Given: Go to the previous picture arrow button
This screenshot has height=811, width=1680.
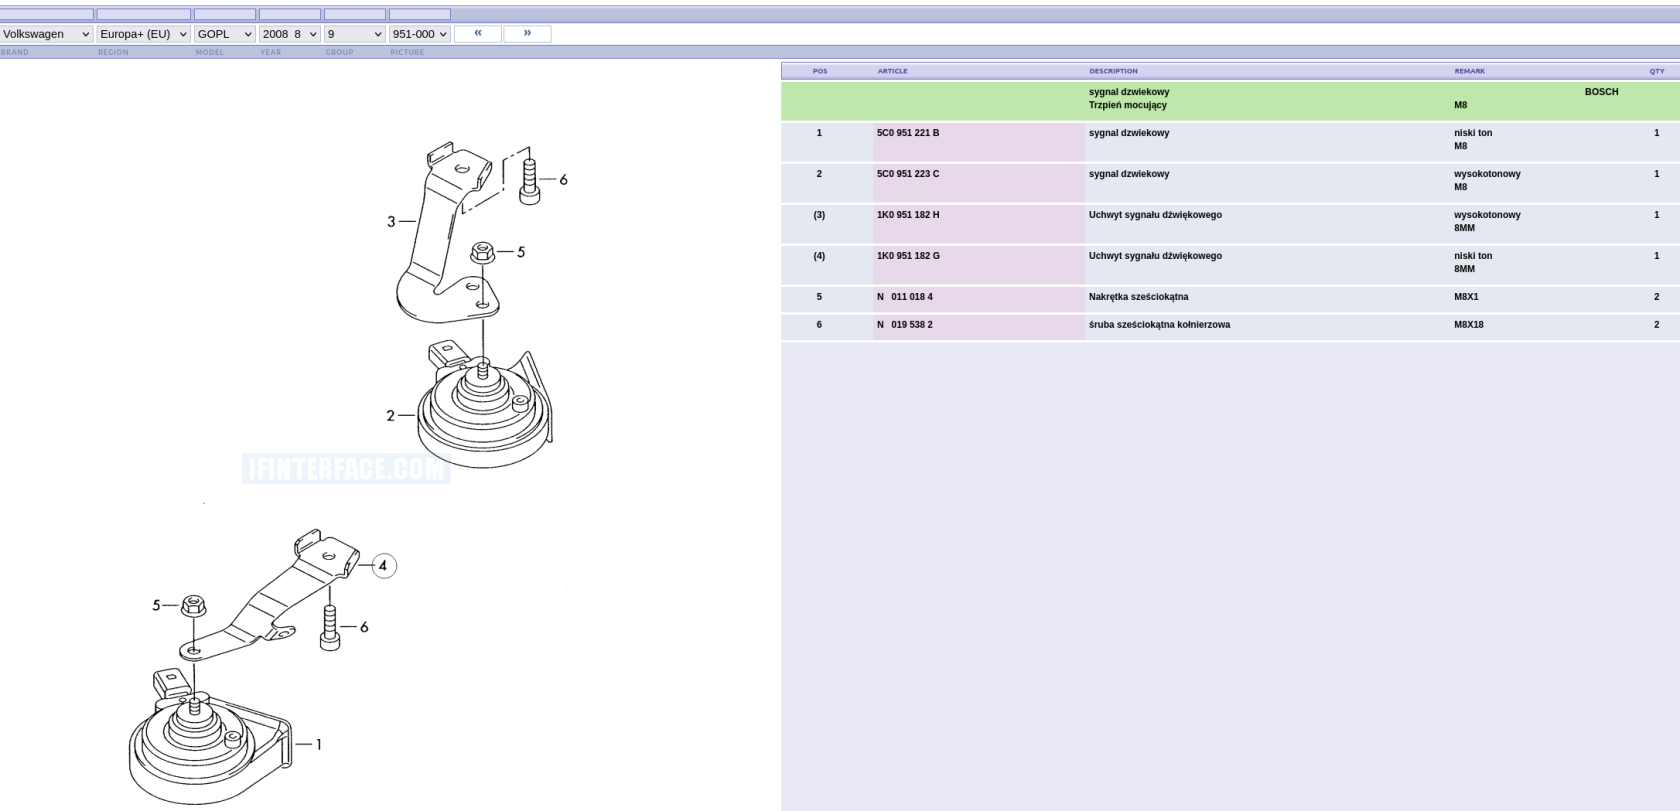Looking at the screenshot, I should 478,33.
